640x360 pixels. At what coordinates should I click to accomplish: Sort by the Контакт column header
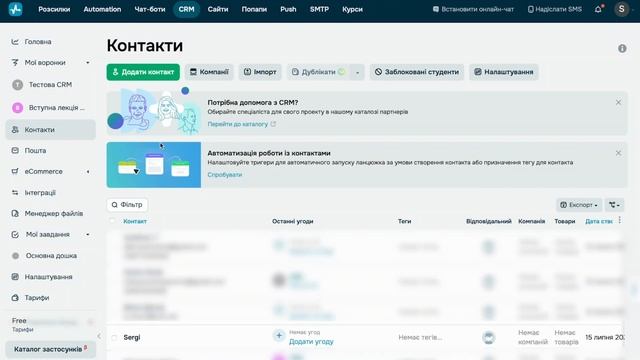pos(135,221)
